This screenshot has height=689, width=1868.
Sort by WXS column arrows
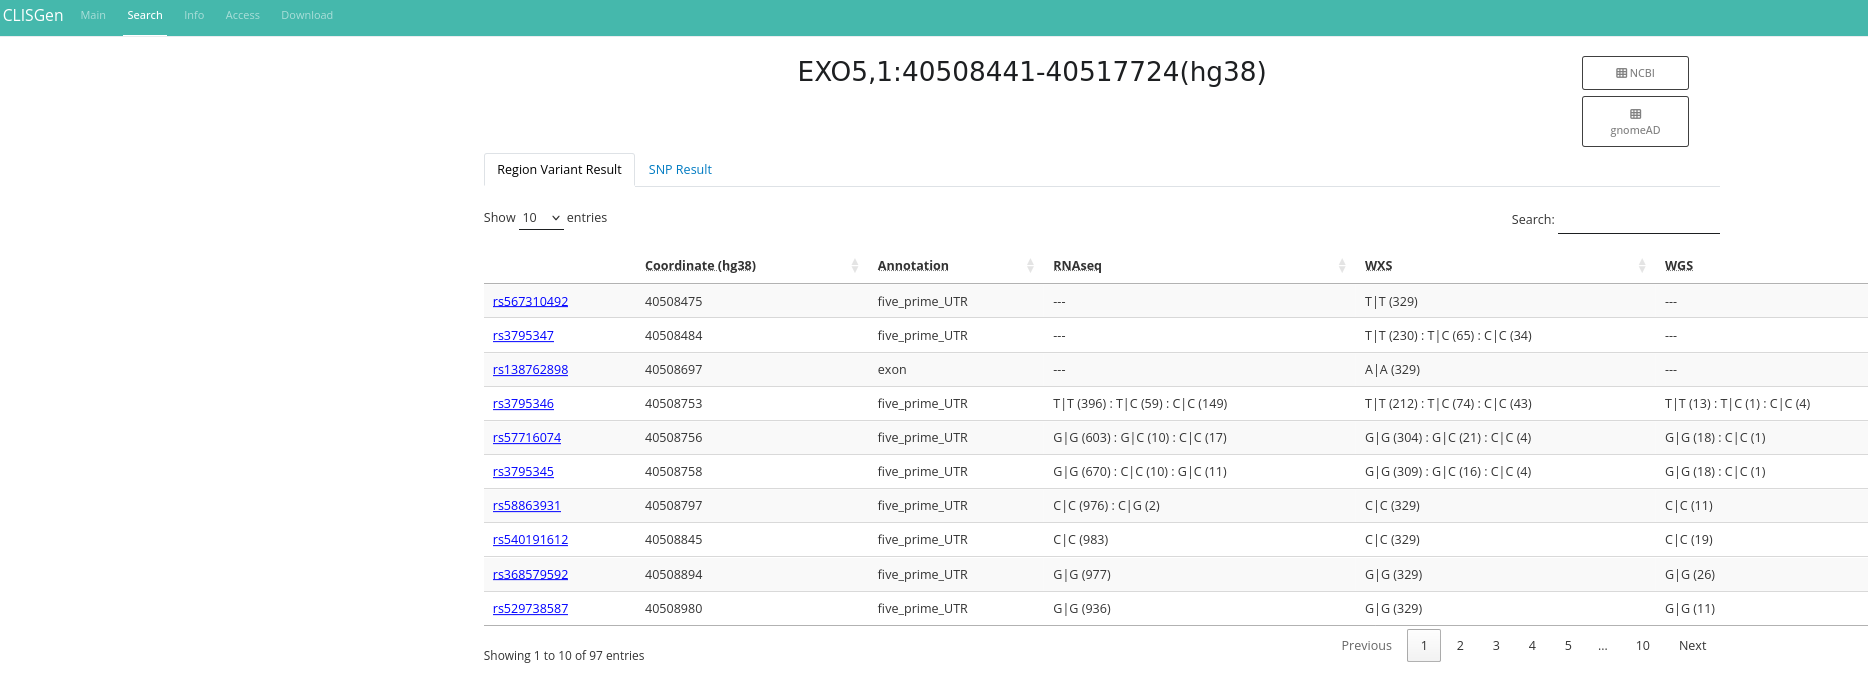[x=1641, y=266]
